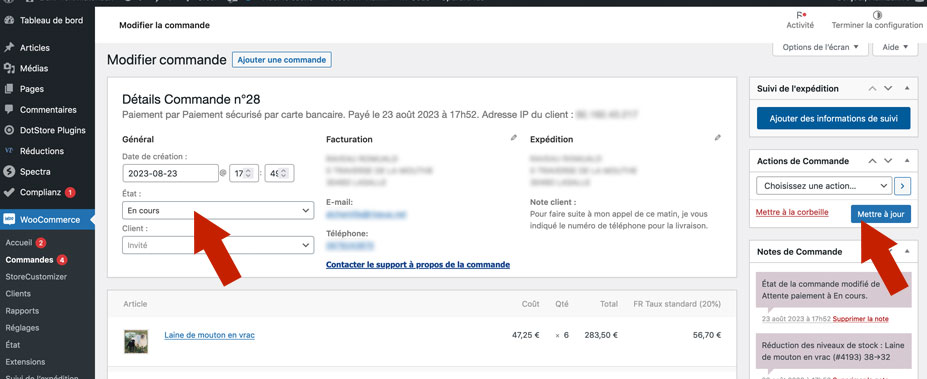Edit Expédition address with pencil icon
The image size is (927, 379).
point(718,138)
